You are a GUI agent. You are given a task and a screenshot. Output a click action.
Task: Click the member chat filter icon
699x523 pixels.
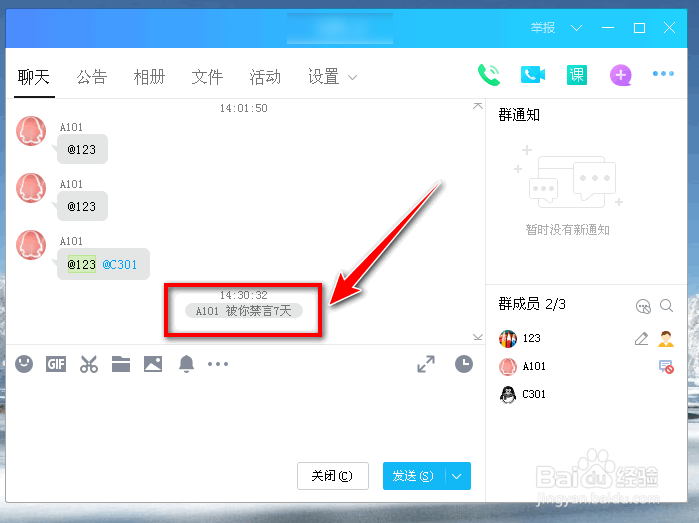(643, 306)
